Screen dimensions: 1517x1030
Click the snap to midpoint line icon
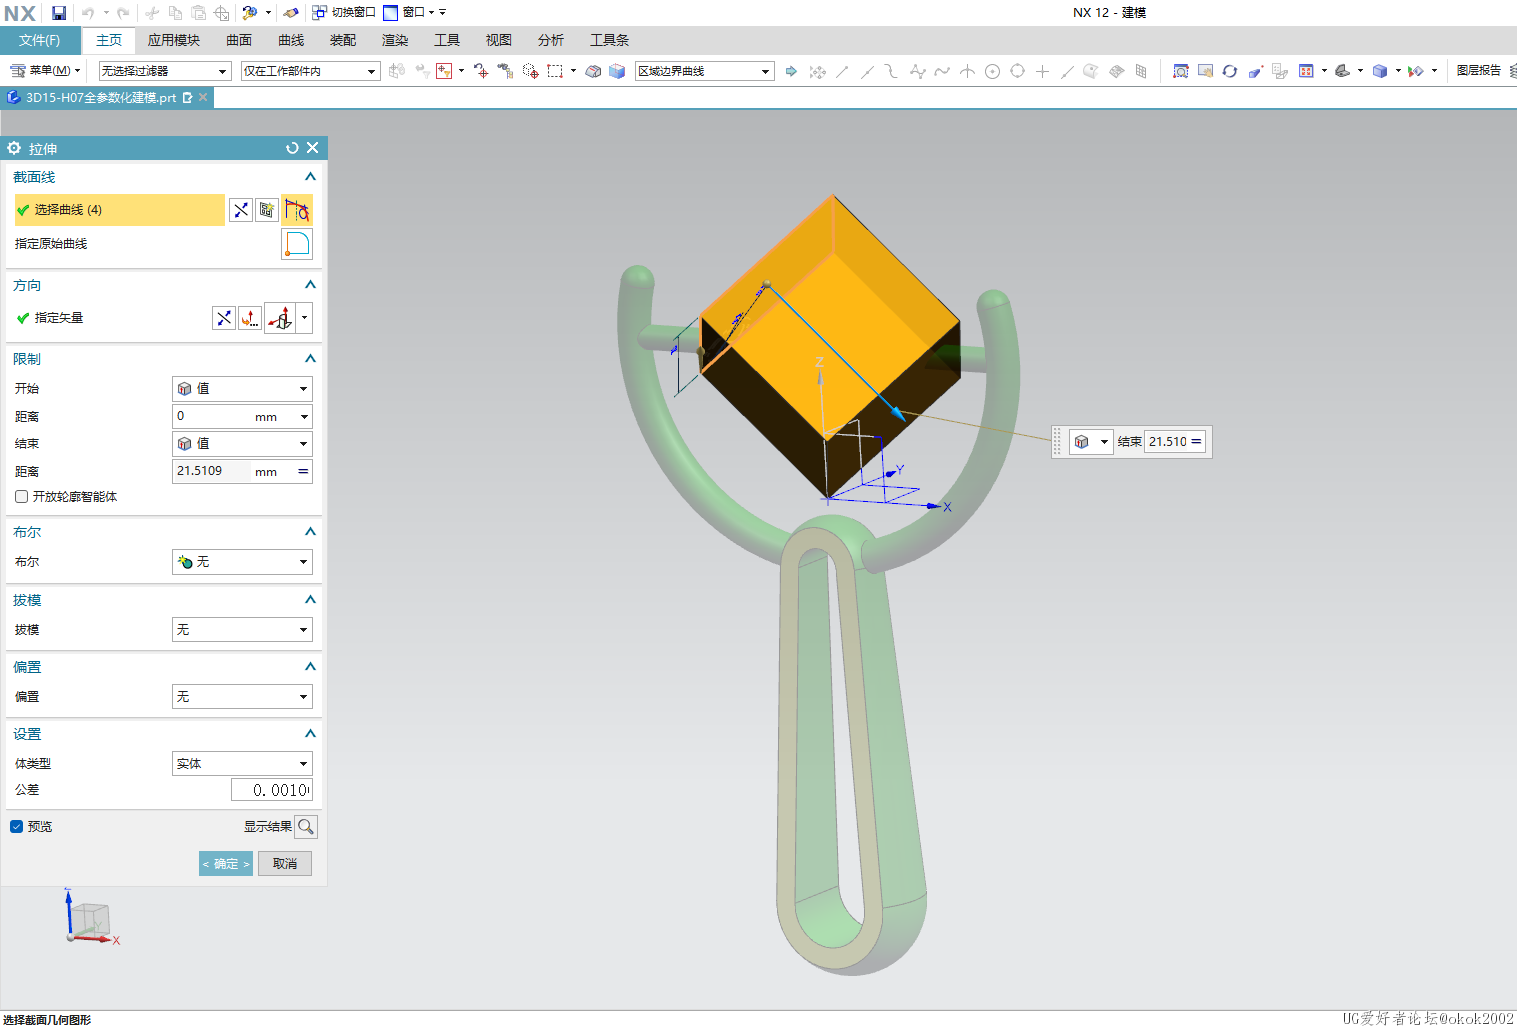[x=867, y=71]
